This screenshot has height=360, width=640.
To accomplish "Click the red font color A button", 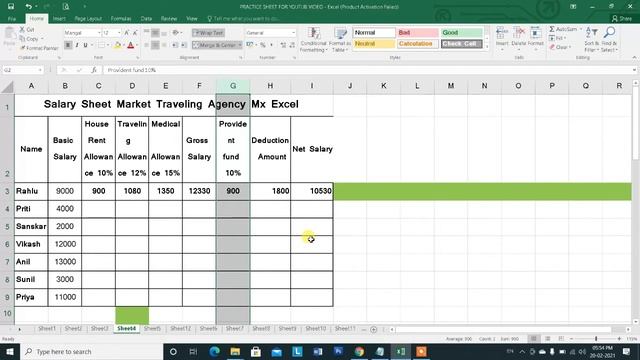I will coord(131,45).
